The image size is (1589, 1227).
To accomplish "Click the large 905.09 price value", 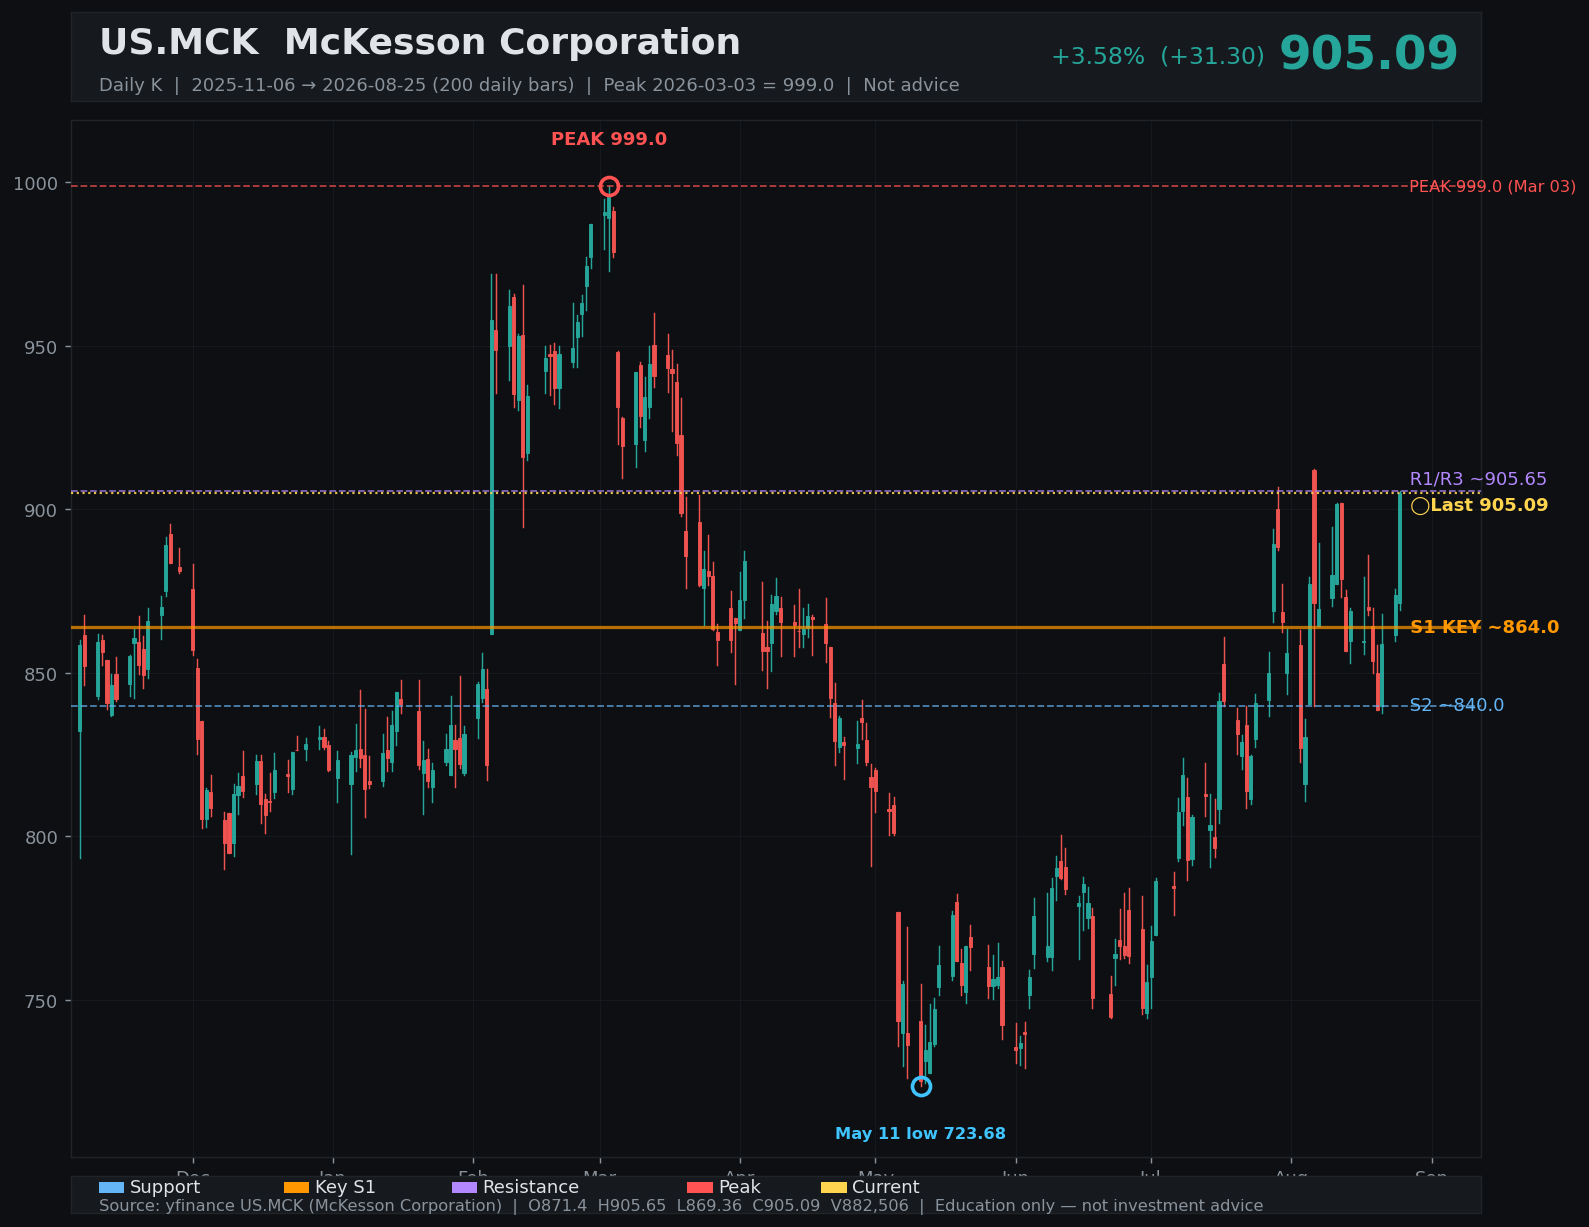I will pyautogui.click(x=1368, y=54).
